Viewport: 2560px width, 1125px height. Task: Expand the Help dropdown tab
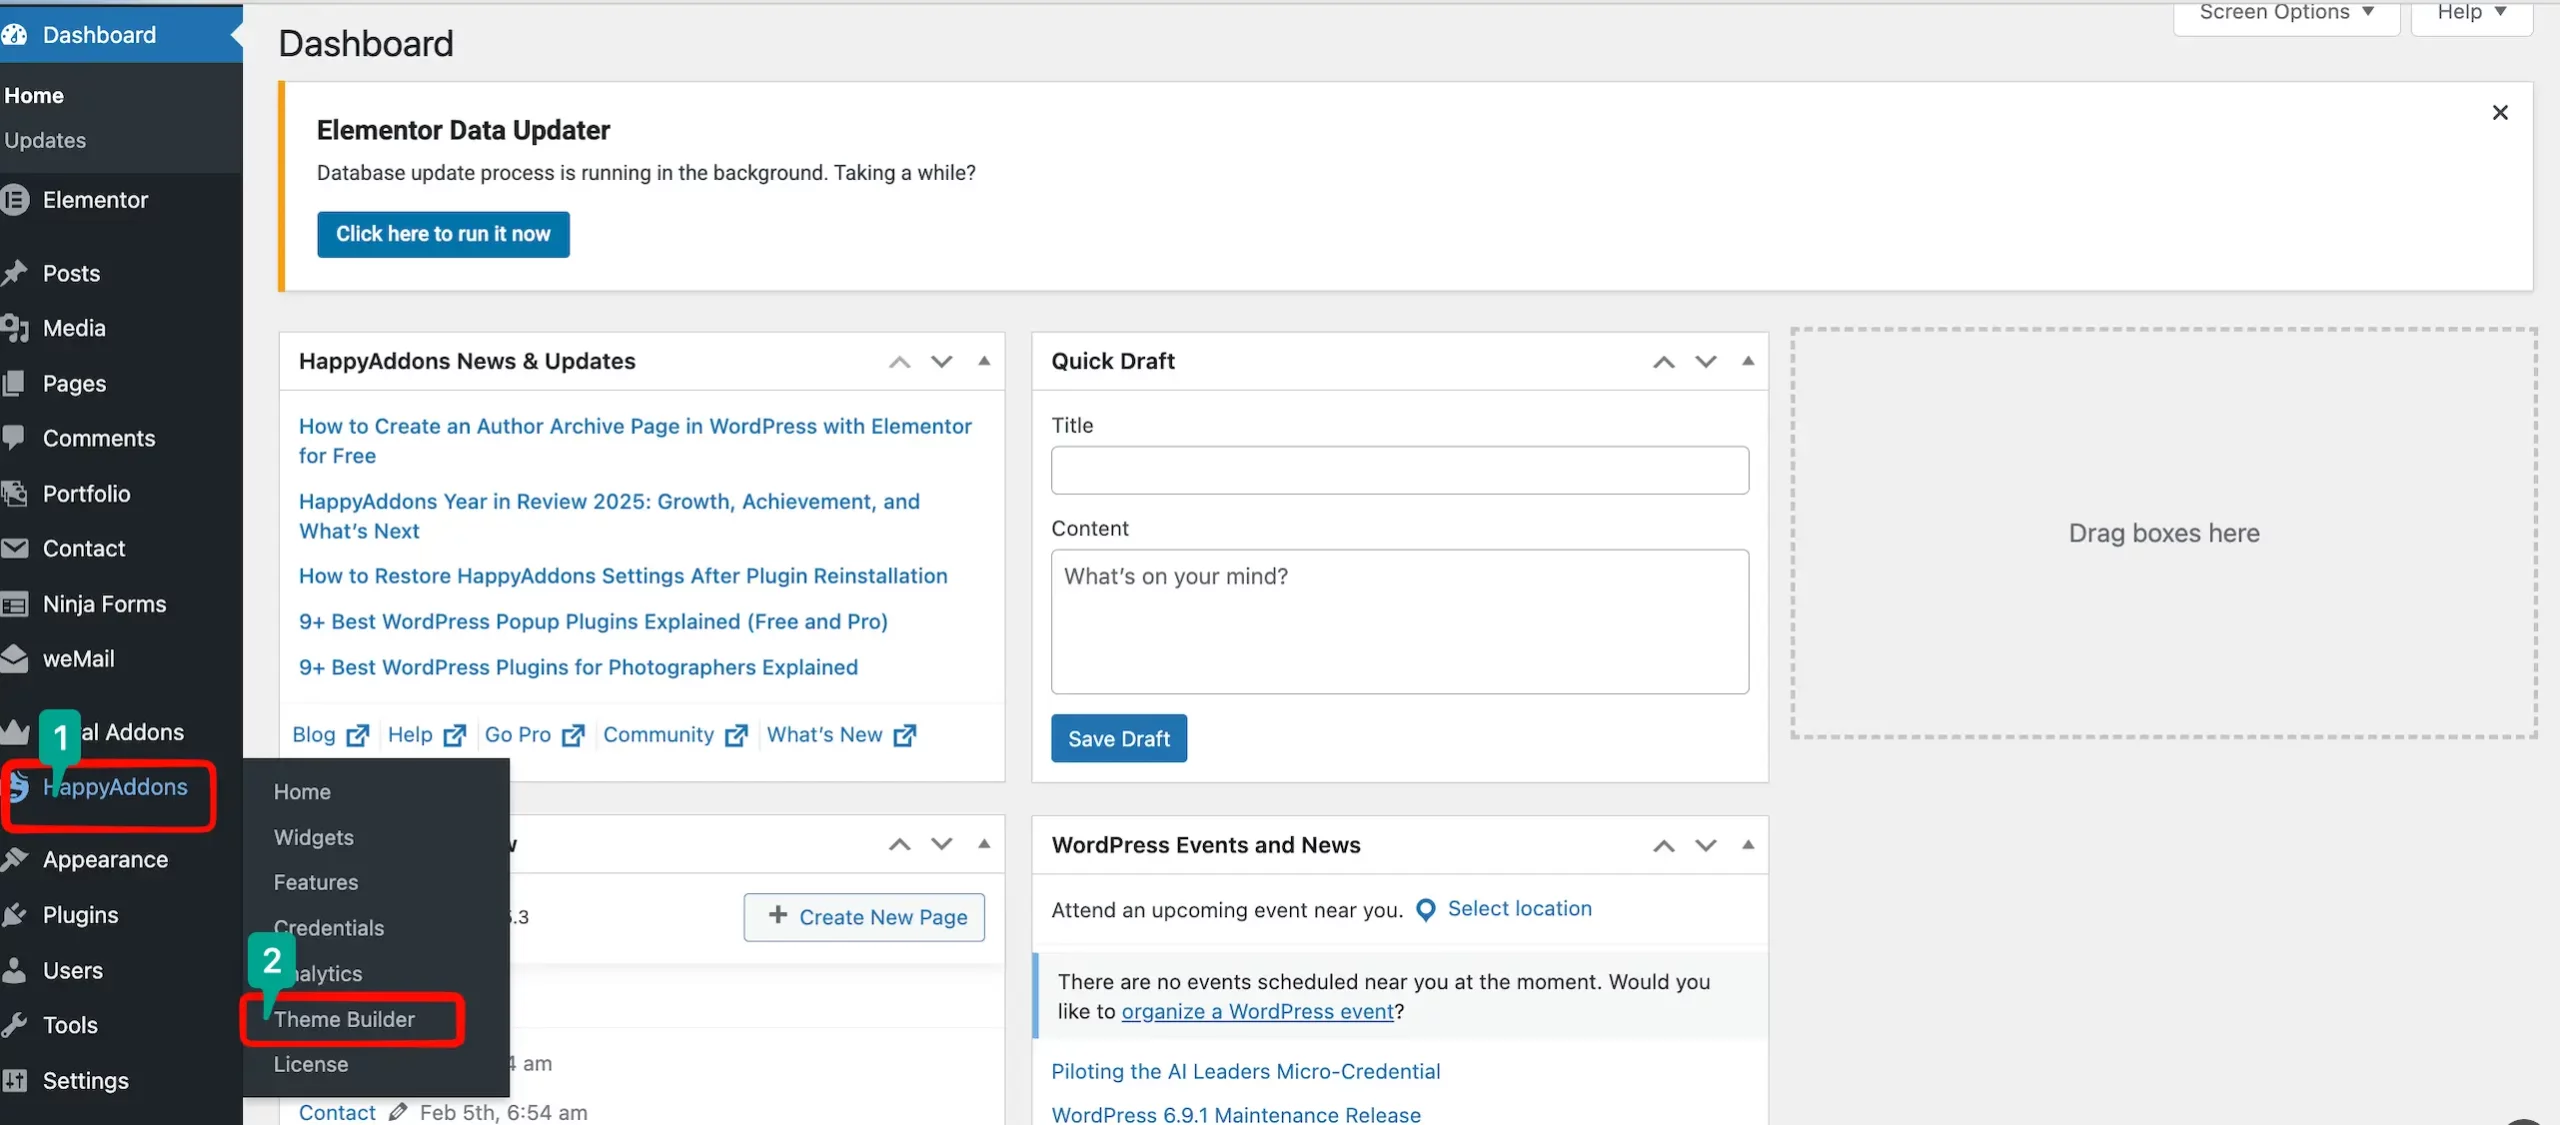(2471, 14)
